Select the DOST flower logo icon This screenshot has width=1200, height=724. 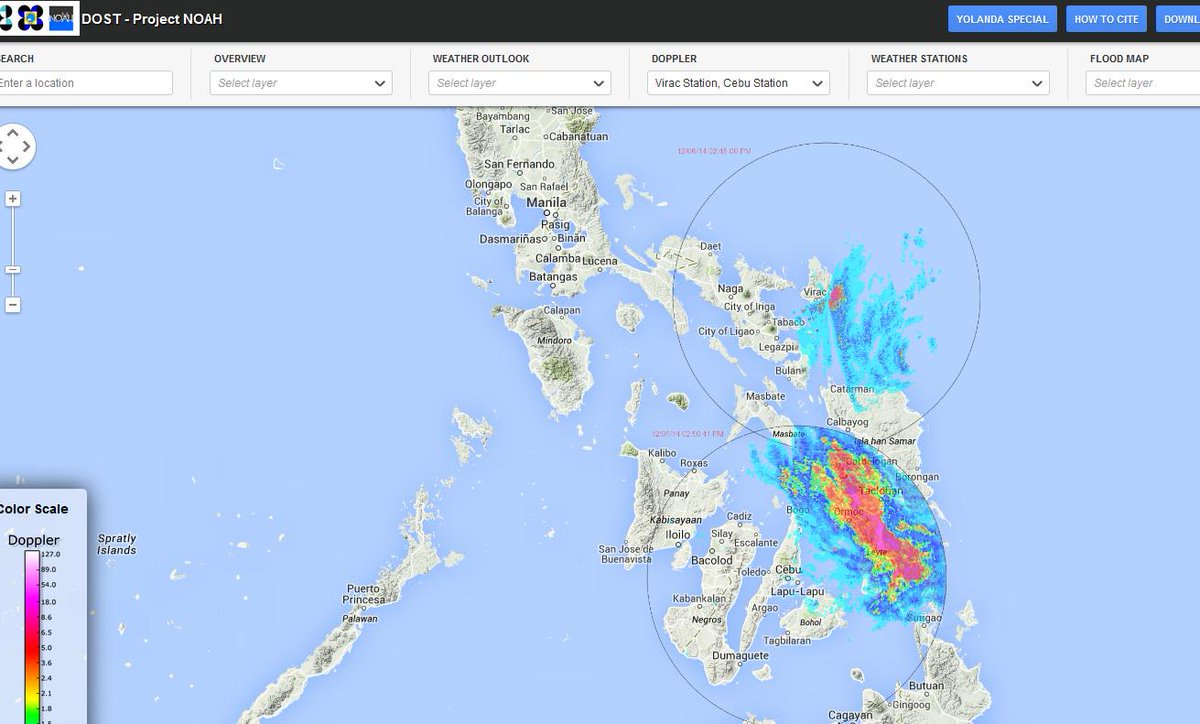(30, 18)
